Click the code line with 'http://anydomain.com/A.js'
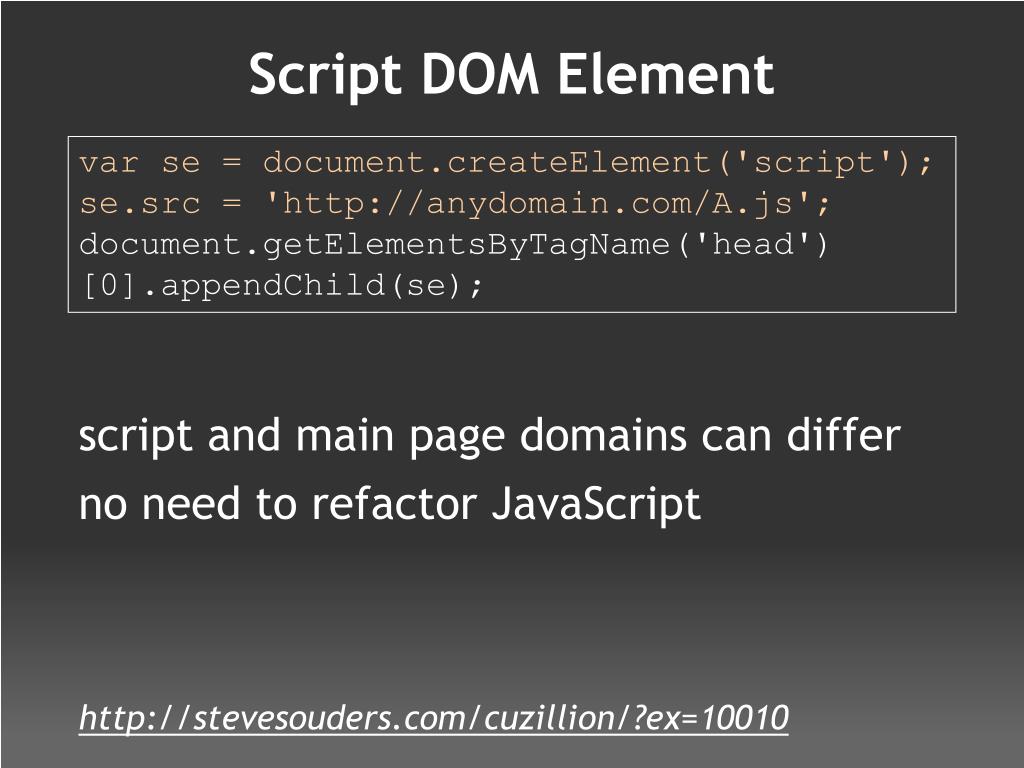The image size is (1024, 768). click(x=455, y=203)
